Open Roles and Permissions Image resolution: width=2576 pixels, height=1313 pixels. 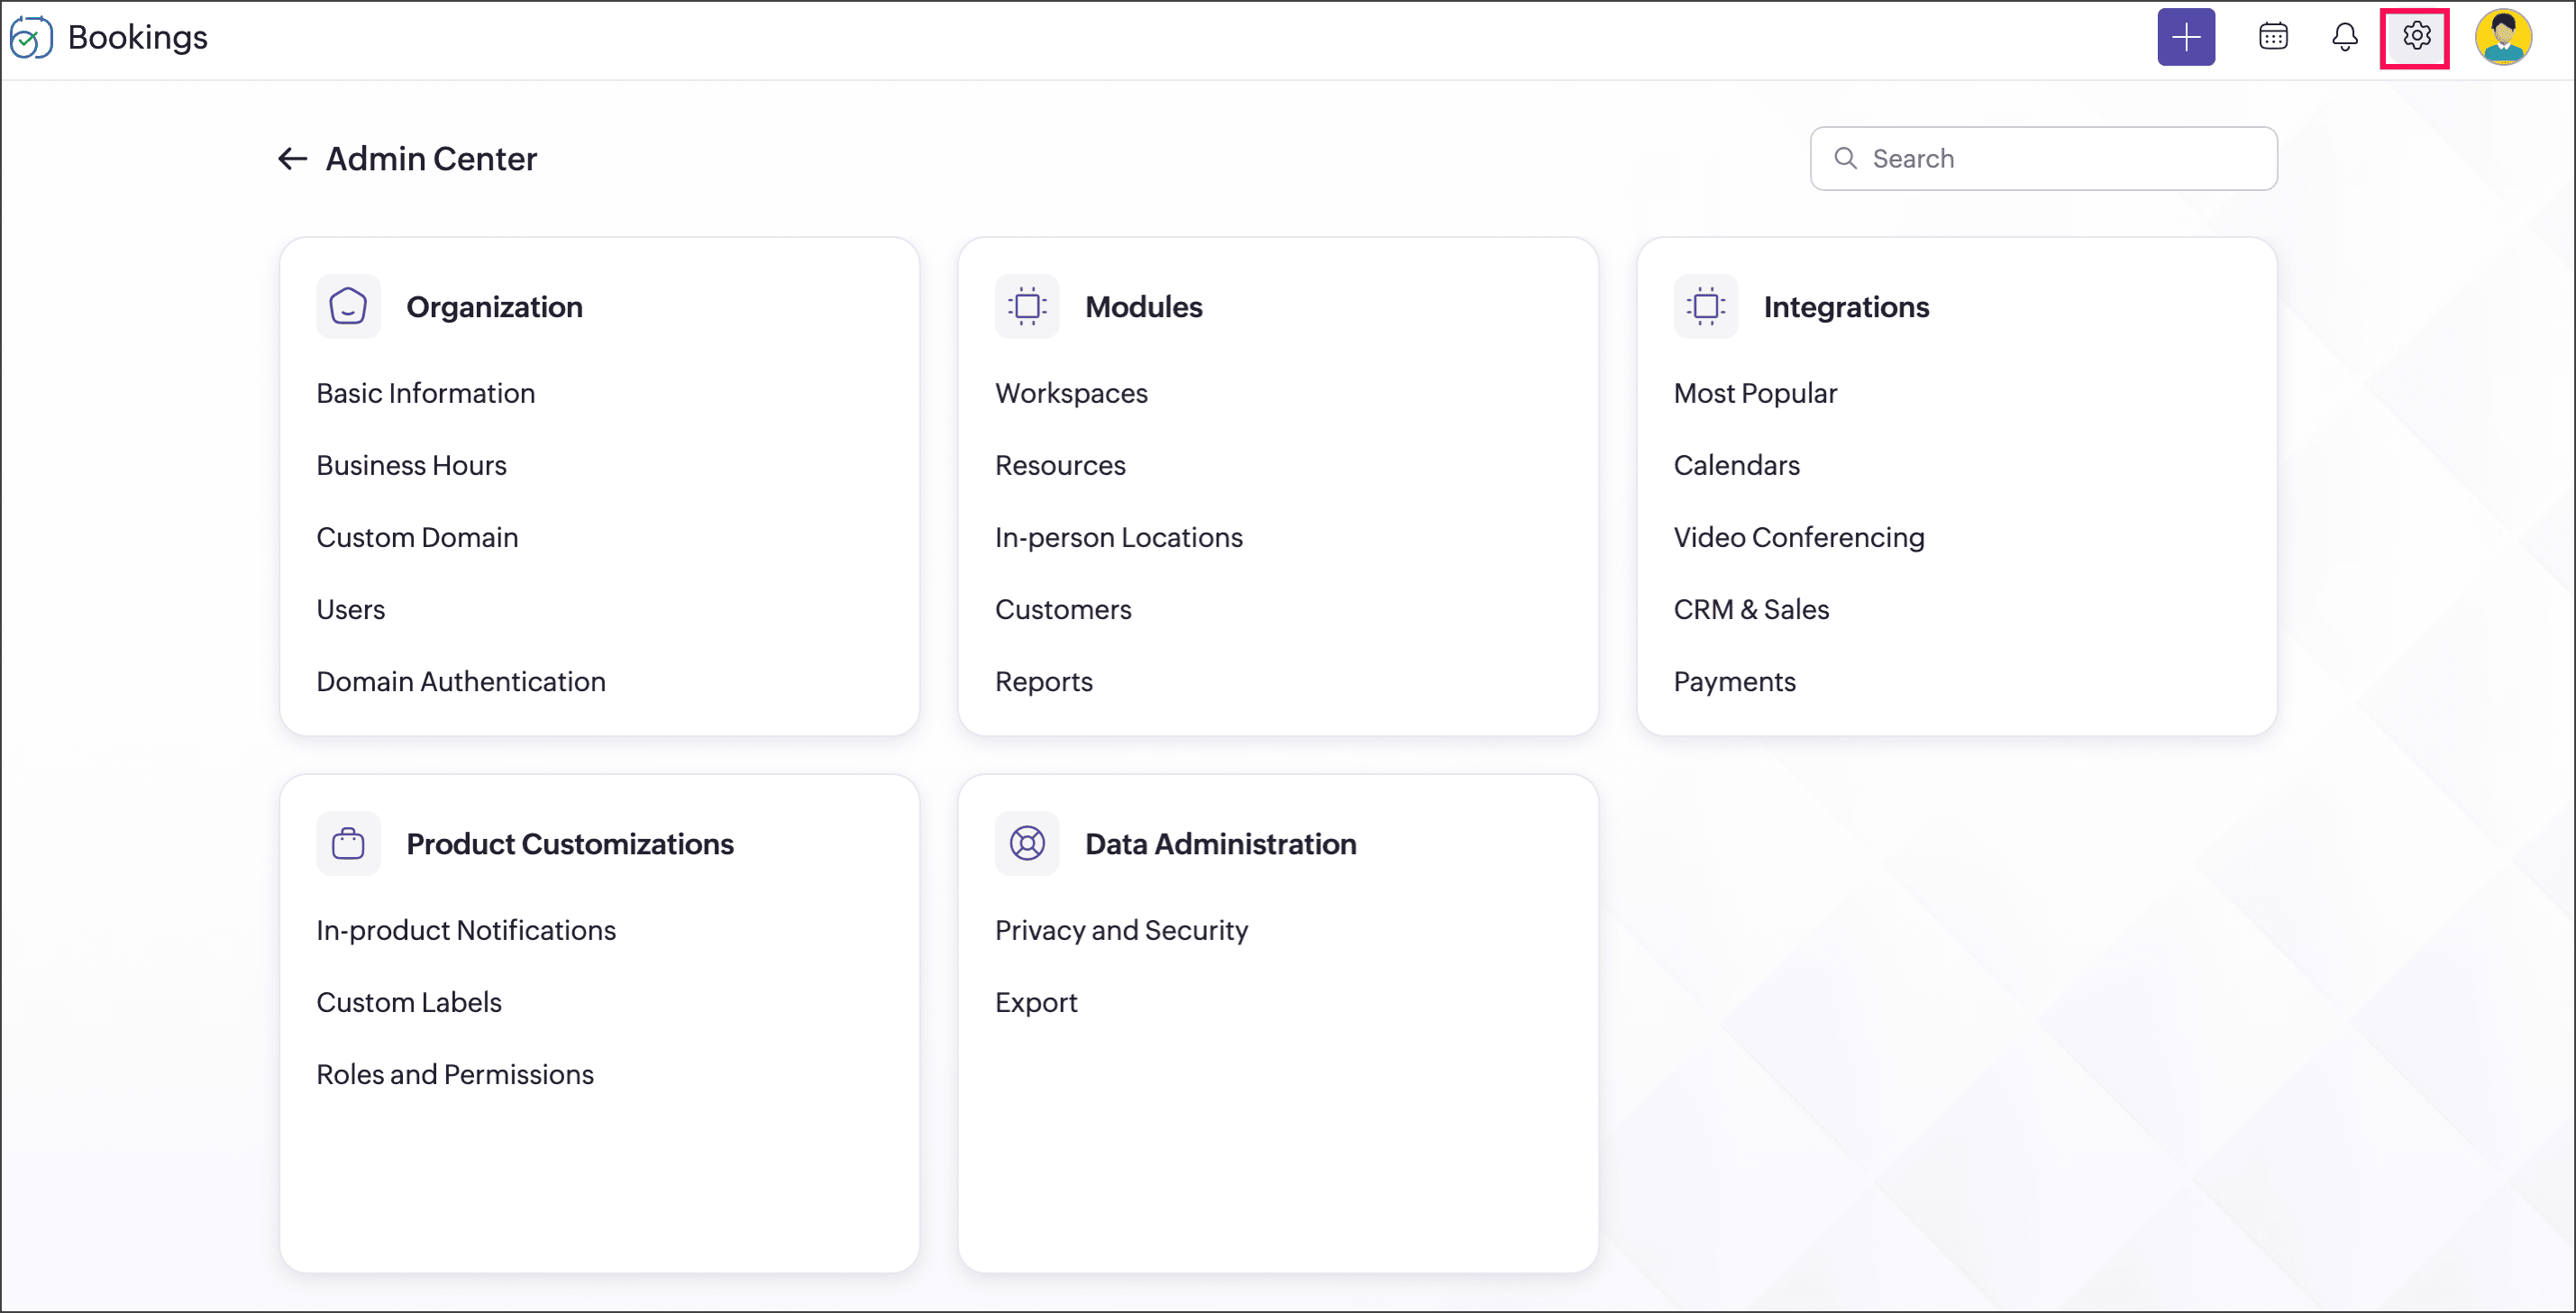[455, 1074]
